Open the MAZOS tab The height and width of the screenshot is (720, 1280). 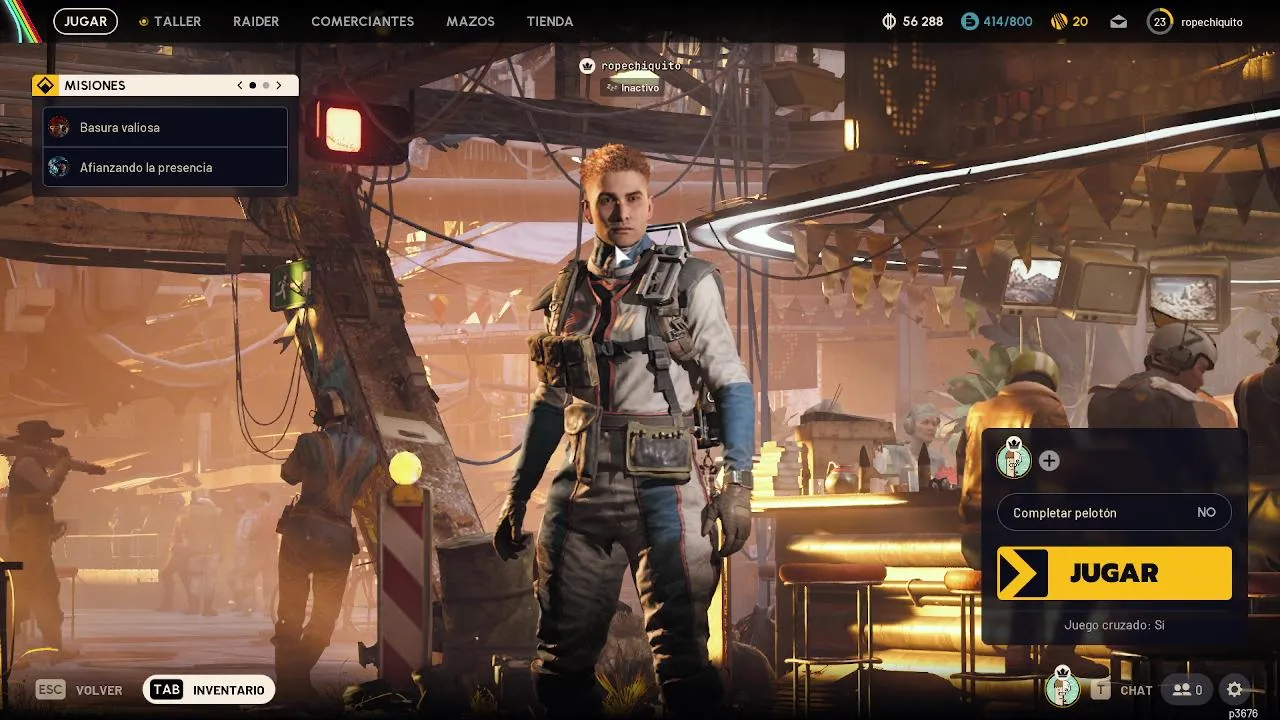click(x=470, y=21)
